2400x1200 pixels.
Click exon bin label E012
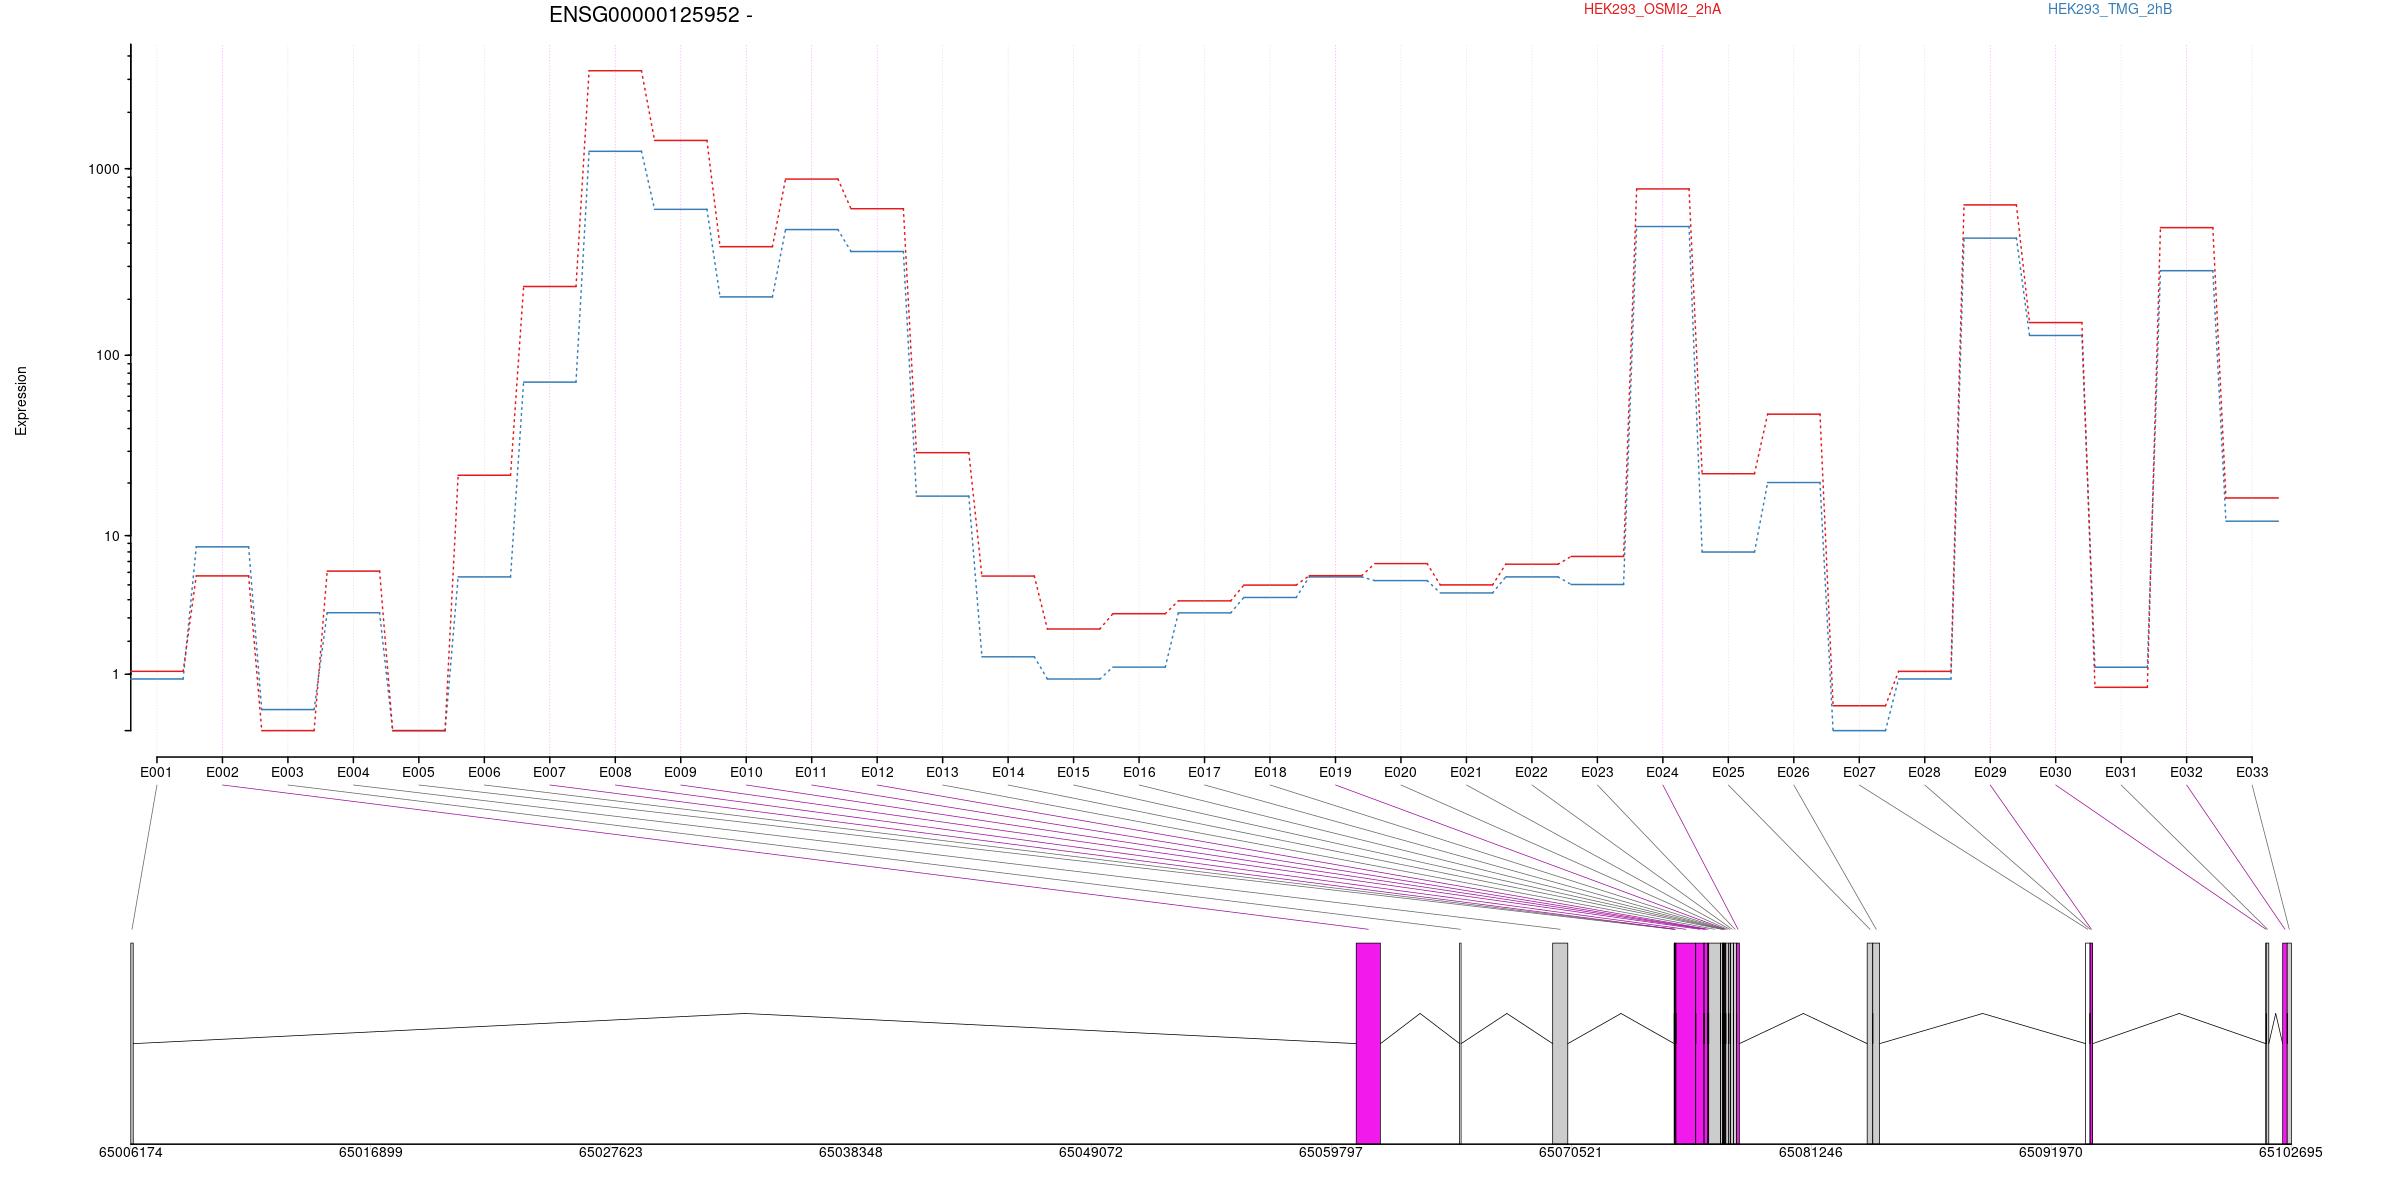click(x=877, y=772)
